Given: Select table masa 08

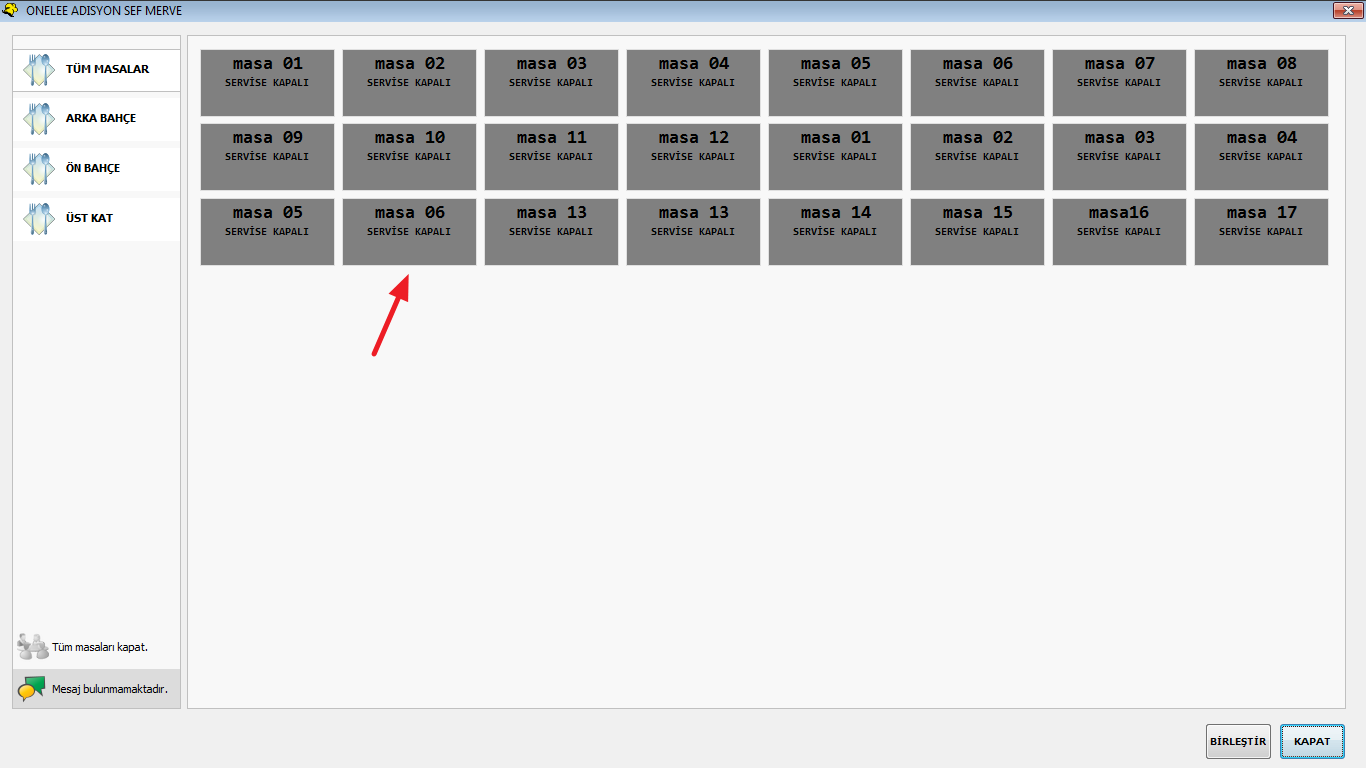Looking at the screenshot, I should 1261,83.
